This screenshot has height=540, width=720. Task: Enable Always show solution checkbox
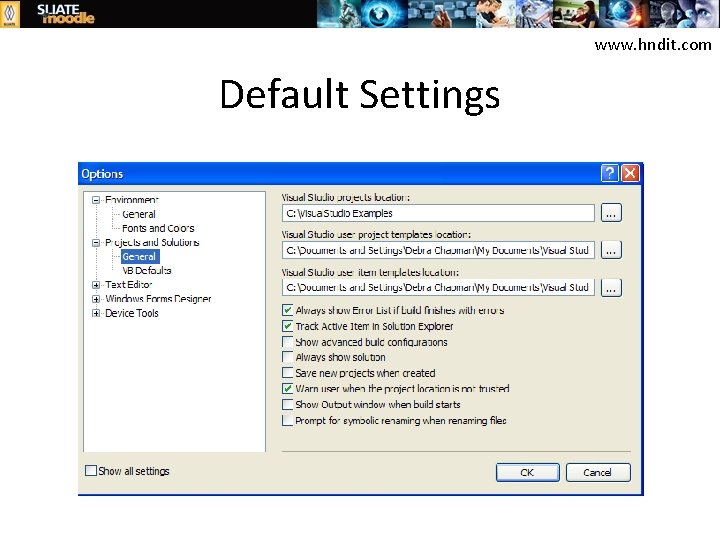pos(287,357)
